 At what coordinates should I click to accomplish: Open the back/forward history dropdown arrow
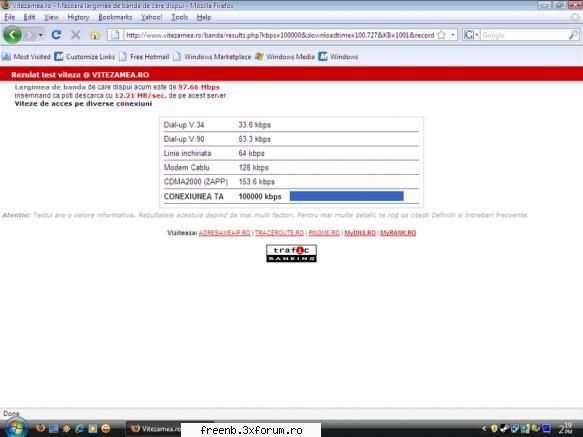(41, 35)
